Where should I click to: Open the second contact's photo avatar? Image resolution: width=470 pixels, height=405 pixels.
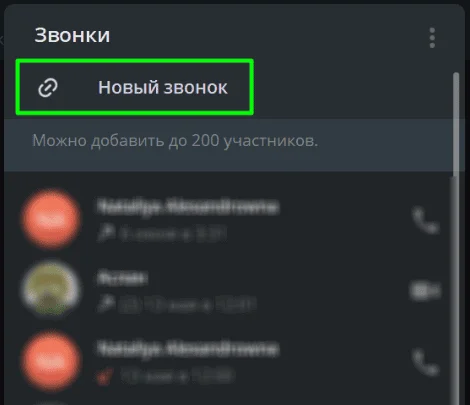coord(51,290)
